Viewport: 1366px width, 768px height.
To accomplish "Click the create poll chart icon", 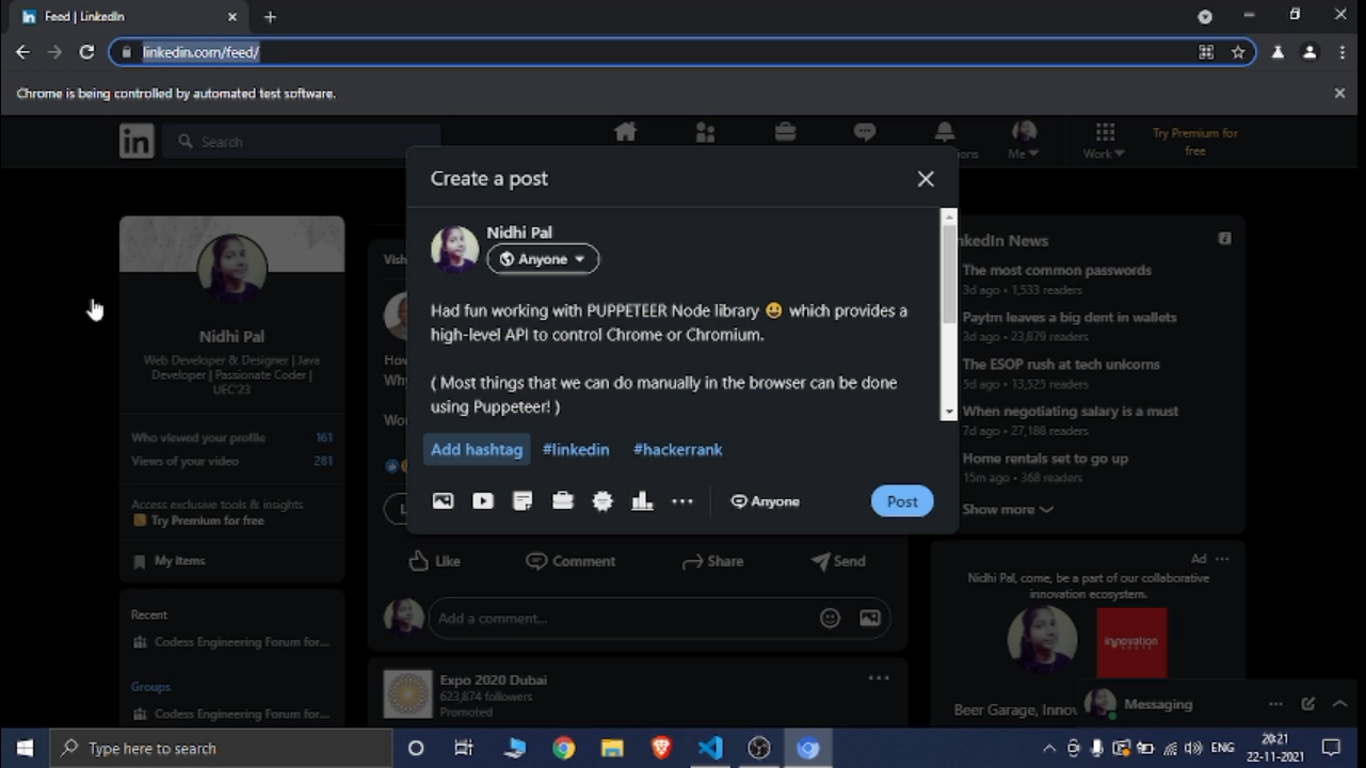I will (x=642, y=502).
